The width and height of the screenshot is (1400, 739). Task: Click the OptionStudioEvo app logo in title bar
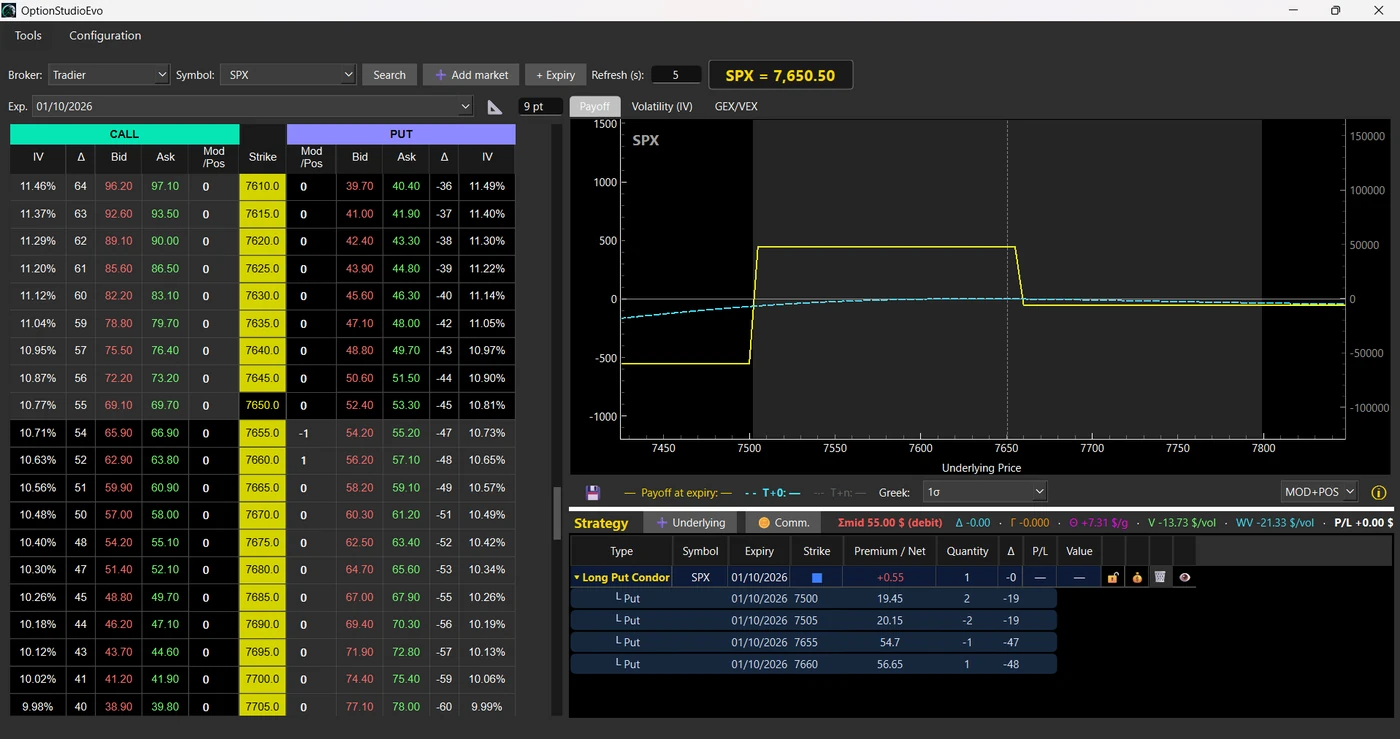point(9,10)
